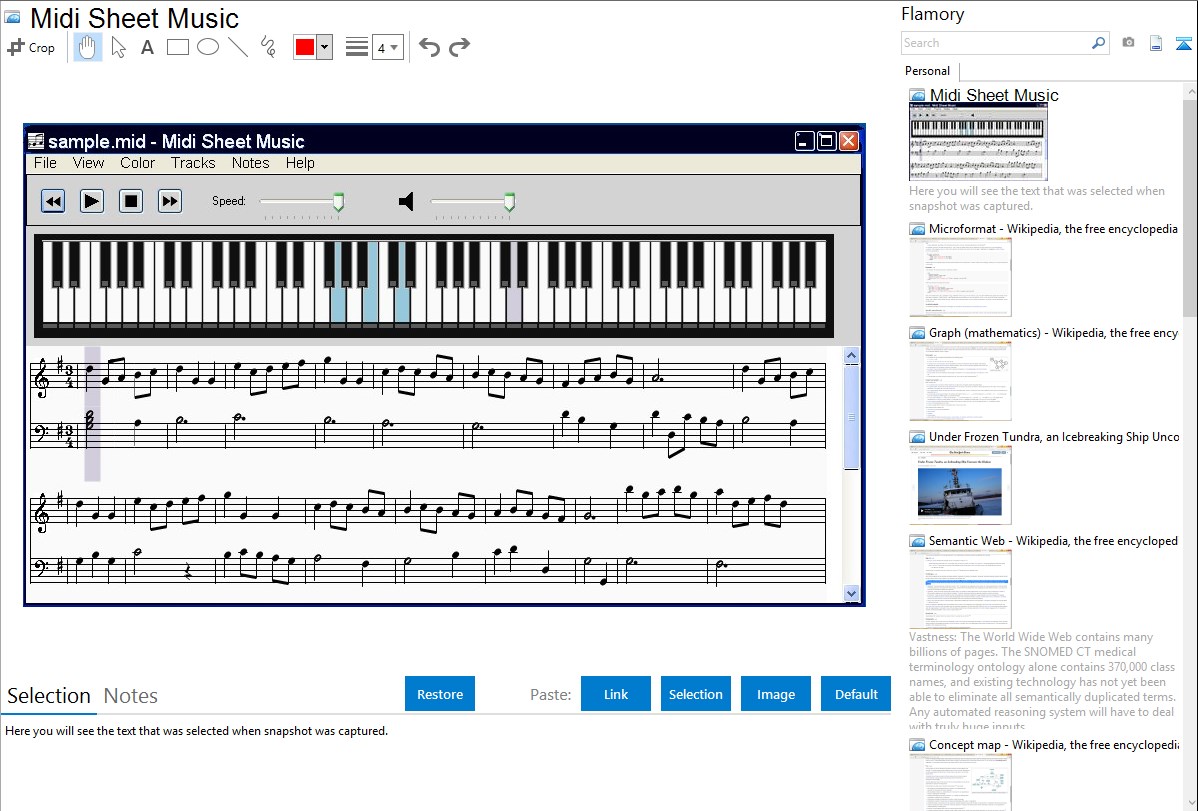Fast forward the MIDI playback
Viewport: 1198px width, 811px height.
pyautogui.click(x=170, y=202)
